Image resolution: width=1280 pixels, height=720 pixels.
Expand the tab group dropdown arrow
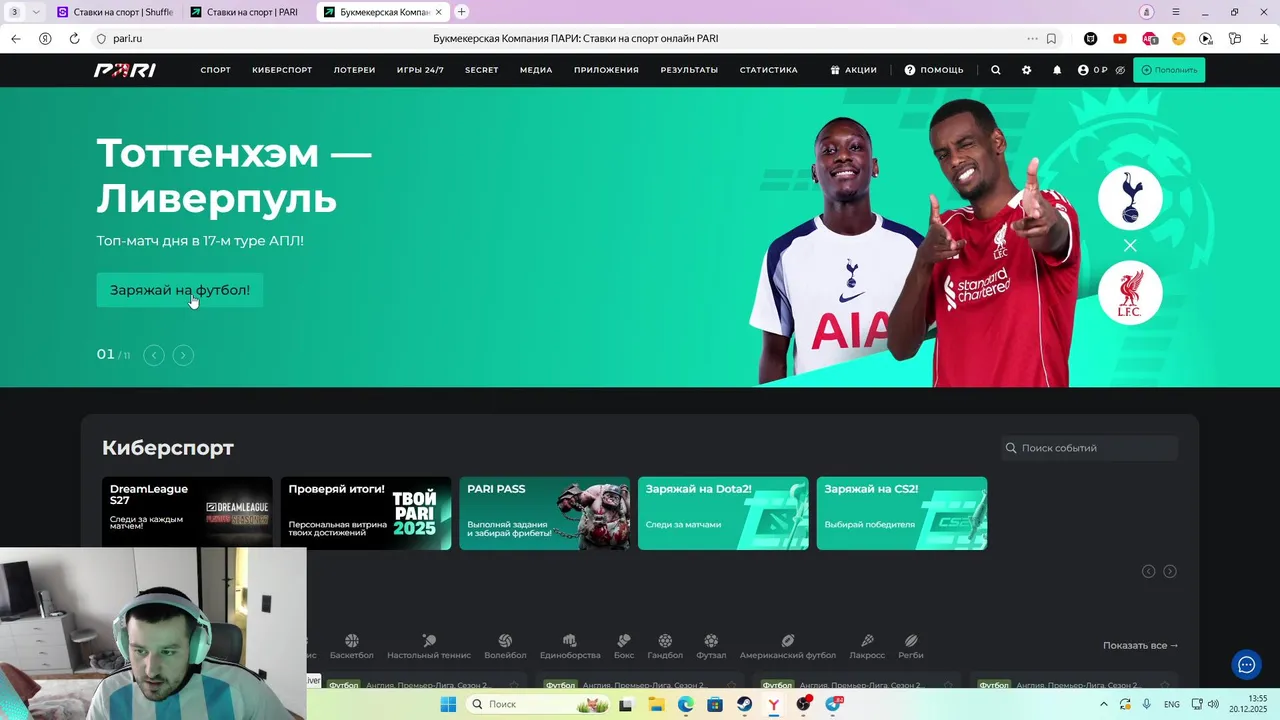(37, 12)
